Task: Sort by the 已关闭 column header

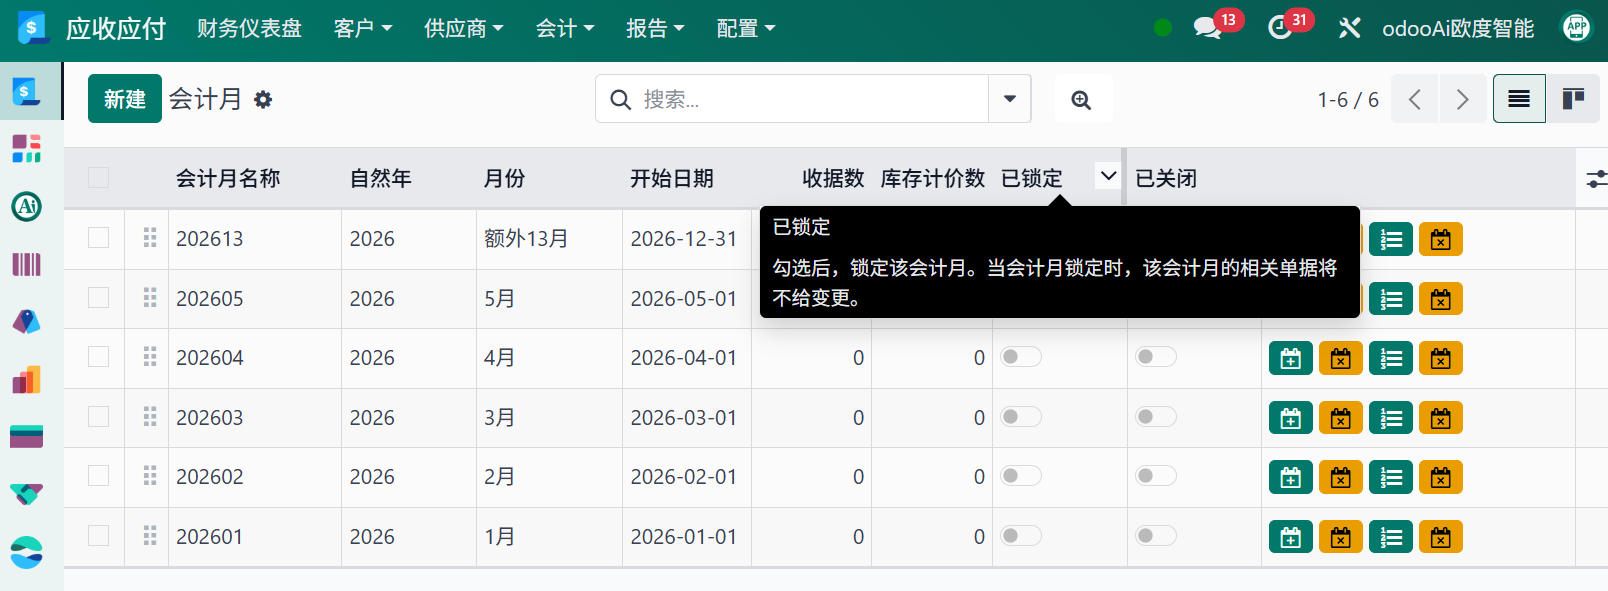Action: (1166, 178)
